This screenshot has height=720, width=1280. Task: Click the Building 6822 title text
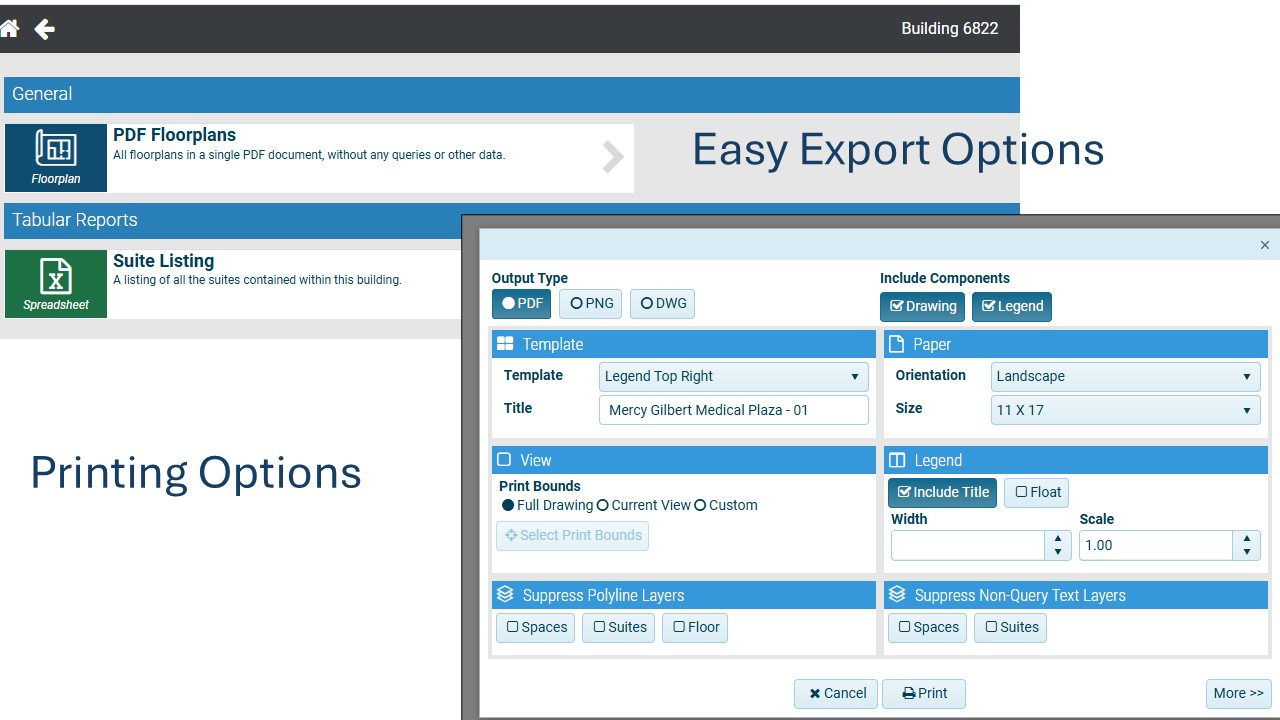[950, 29]
